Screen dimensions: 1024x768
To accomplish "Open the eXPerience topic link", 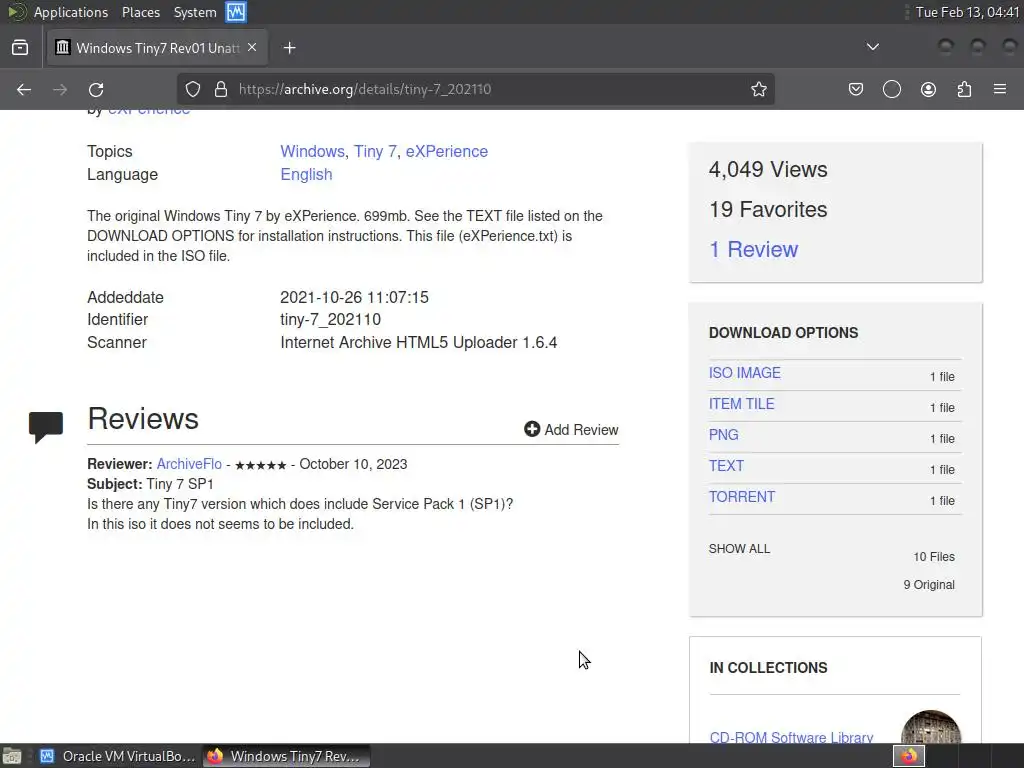I will tap(447, 152).
